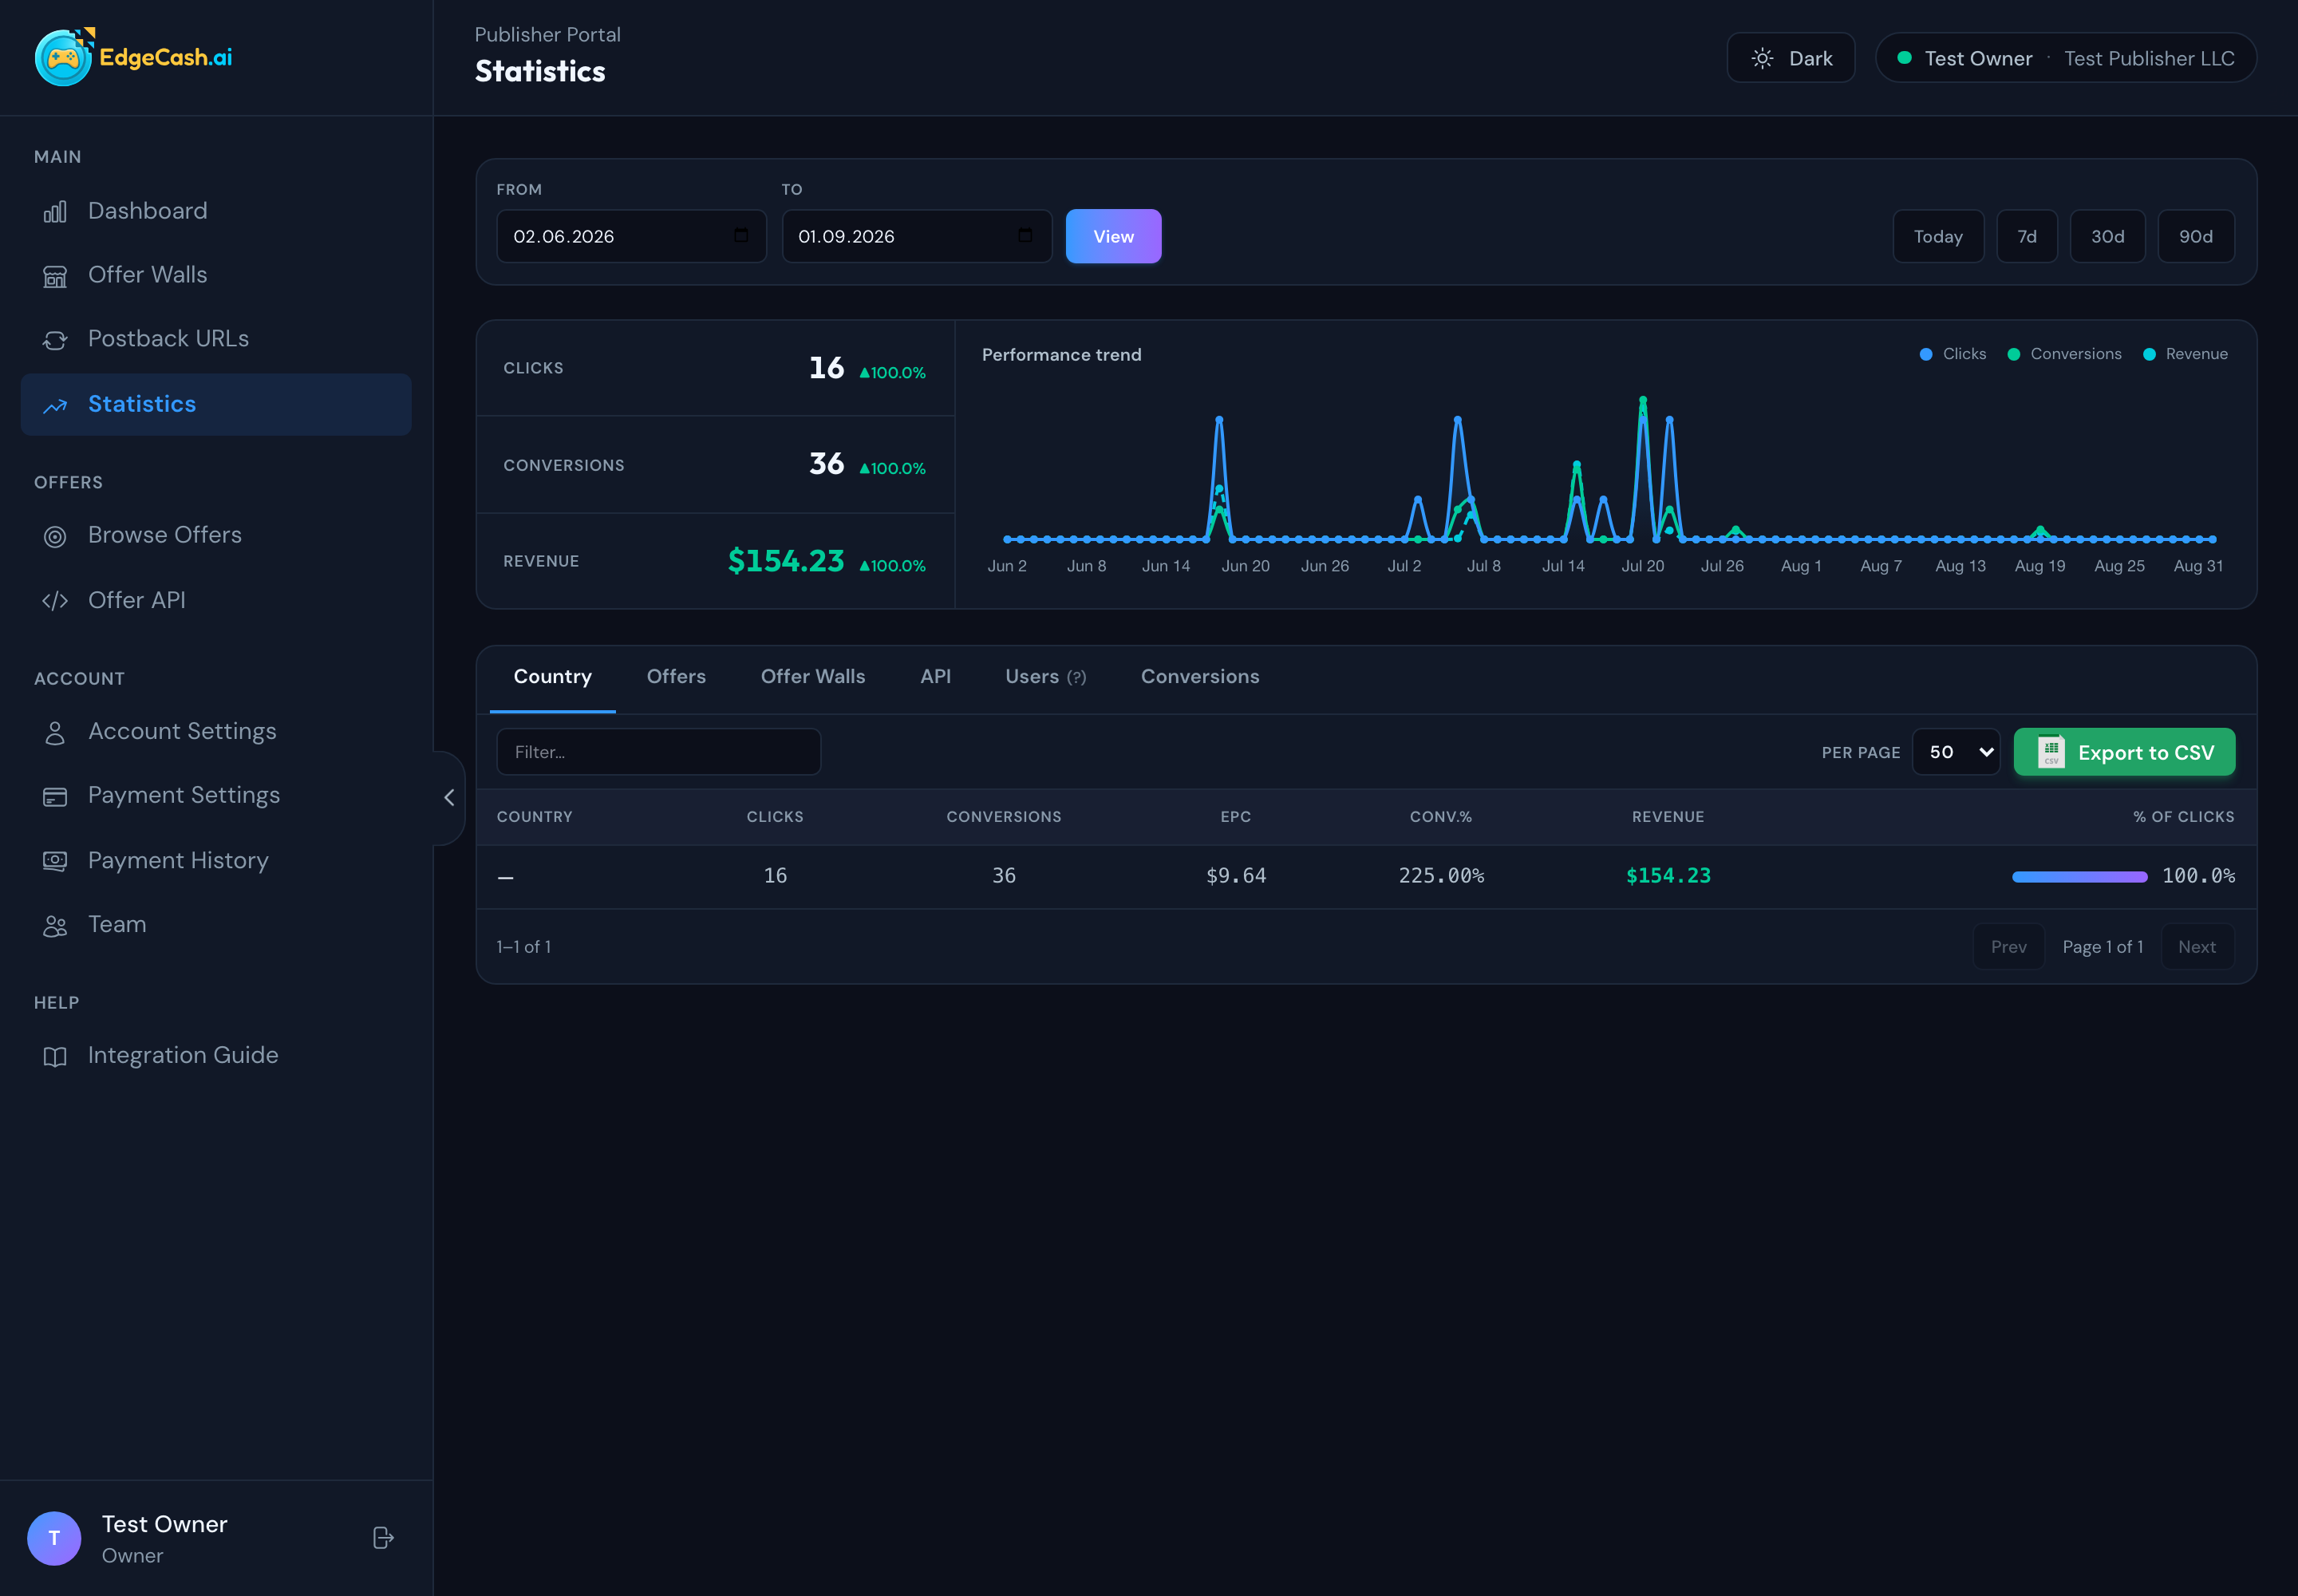The height and width of the screenshot is (1596, 2298).
Task: Select the 7d date range
Action: (2027, 236)
